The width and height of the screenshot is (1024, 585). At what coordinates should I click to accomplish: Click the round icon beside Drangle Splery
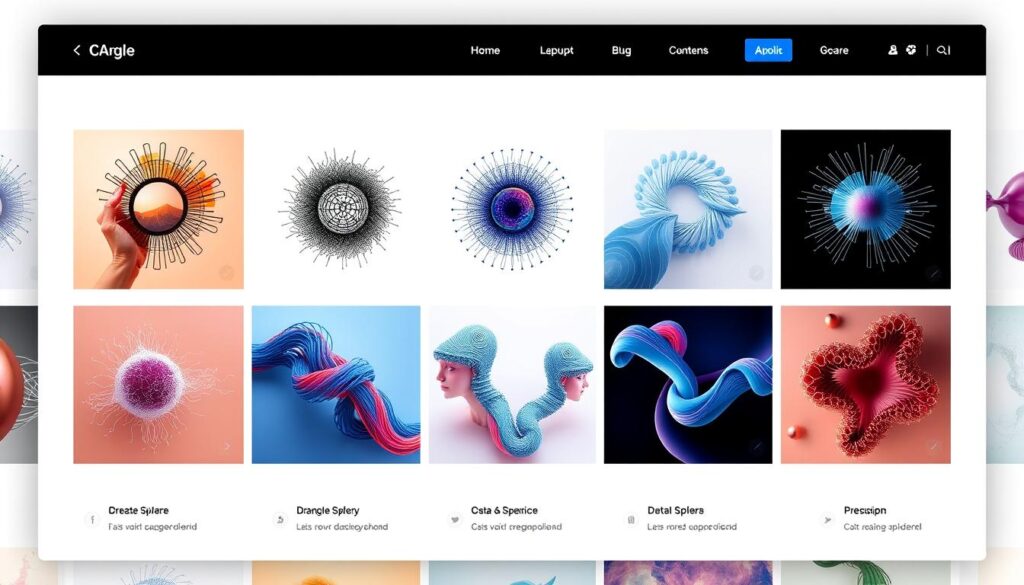(279, 519)
